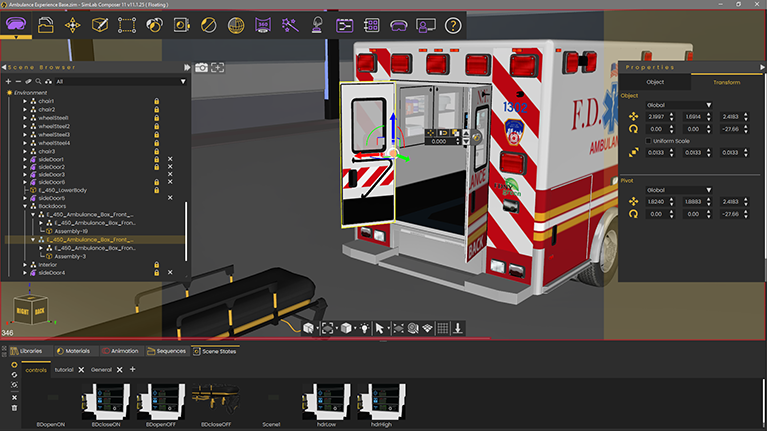The height and width of the screenshot is (431, 767).
Task: Select the BDcloseON scene state thumbnail
Action: (x=106, y=402)
